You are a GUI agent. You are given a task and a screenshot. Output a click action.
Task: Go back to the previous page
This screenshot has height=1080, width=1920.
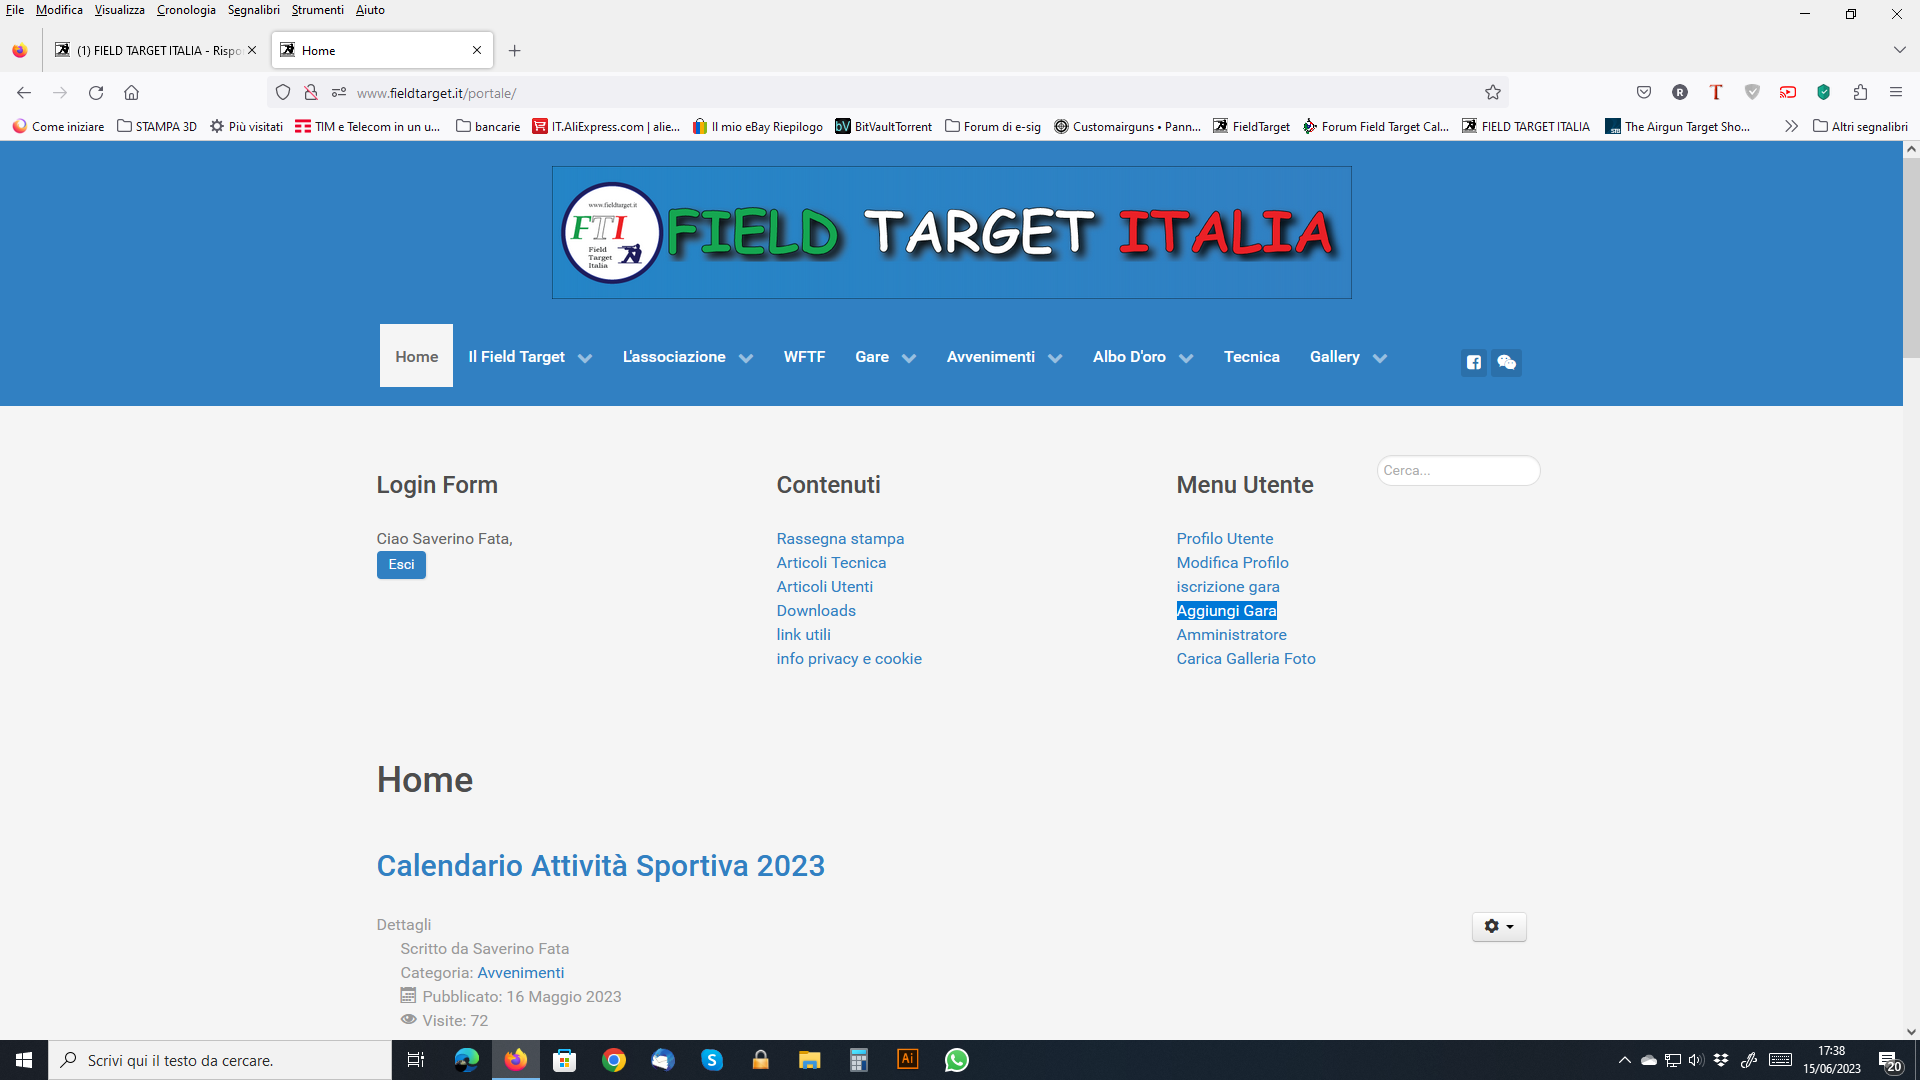pyautogui.click(x=24, y=93)
